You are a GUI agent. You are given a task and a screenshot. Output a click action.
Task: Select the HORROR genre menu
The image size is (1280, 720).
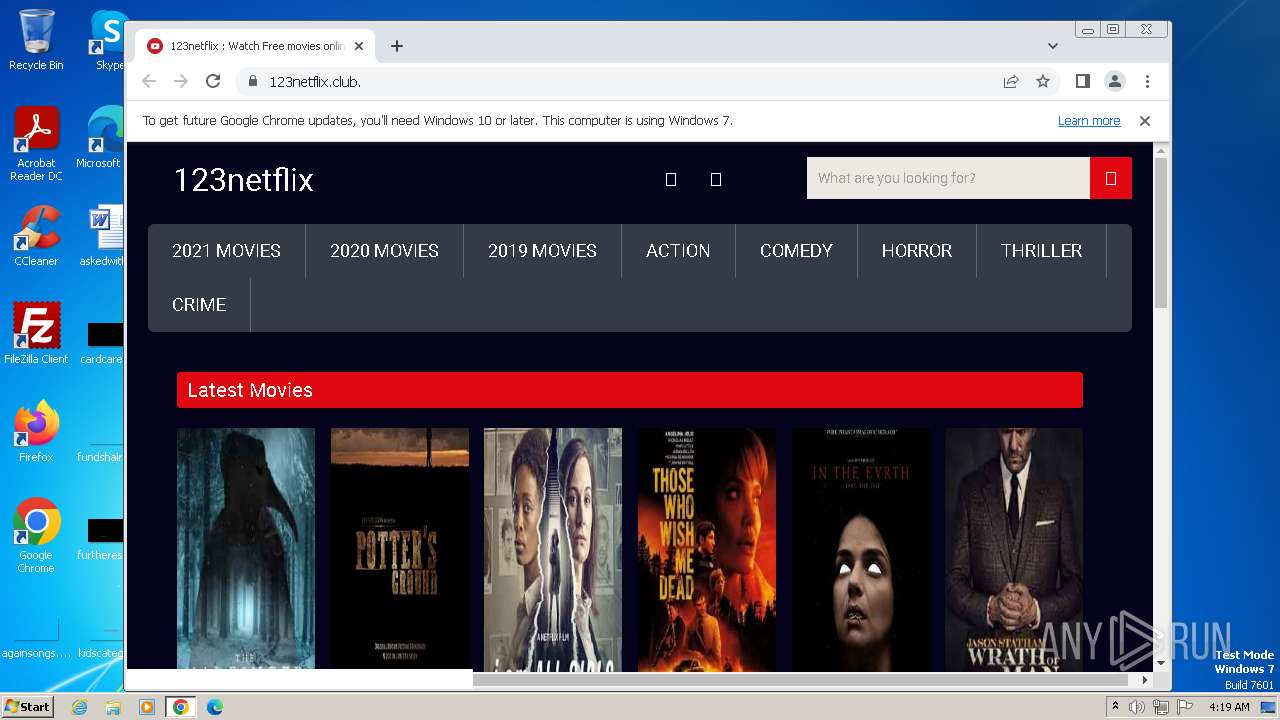tap(917, 251)
